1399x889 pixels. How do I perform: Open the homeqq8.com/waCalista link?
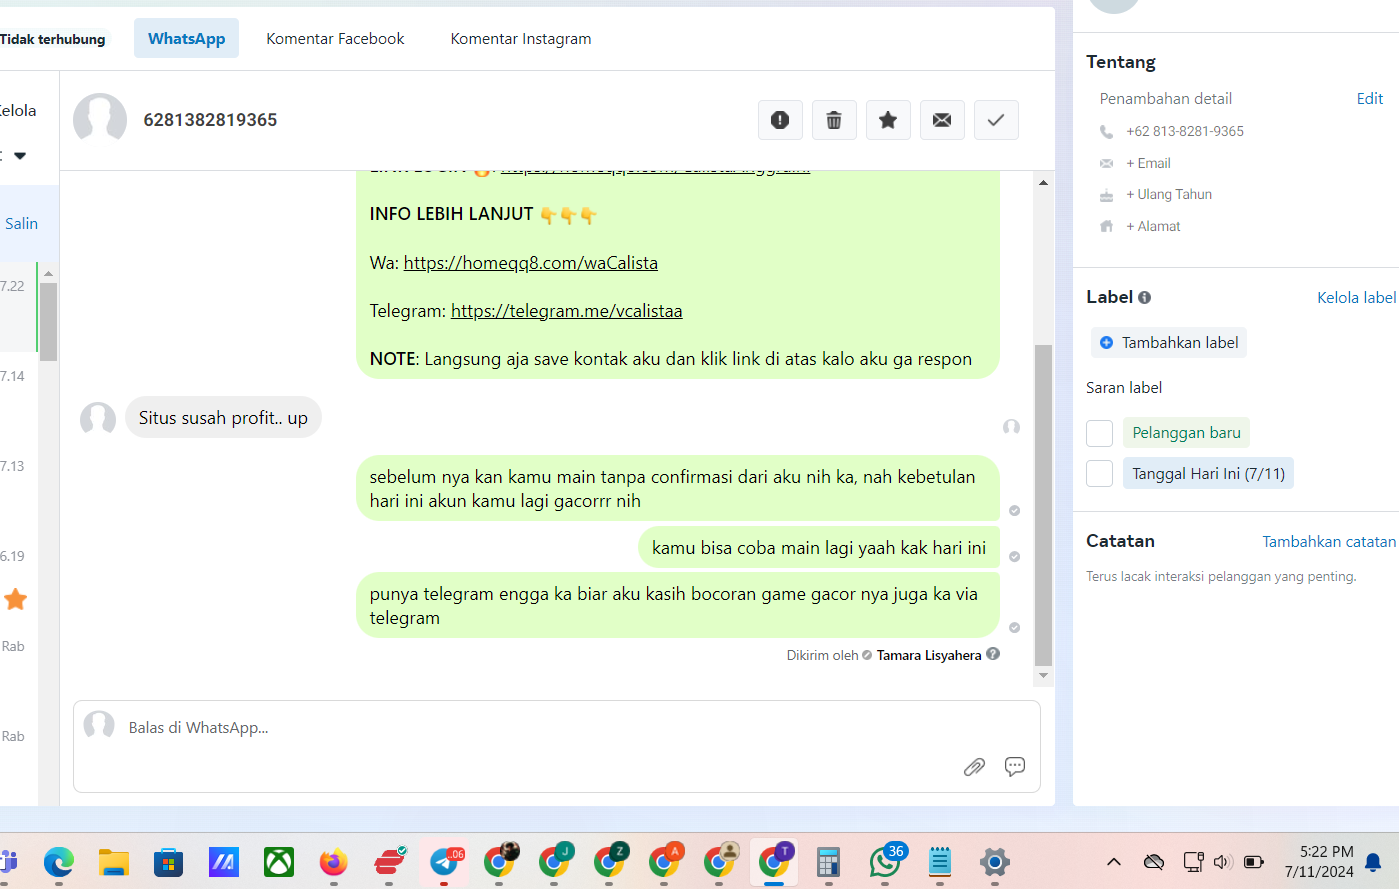(531, 263)
